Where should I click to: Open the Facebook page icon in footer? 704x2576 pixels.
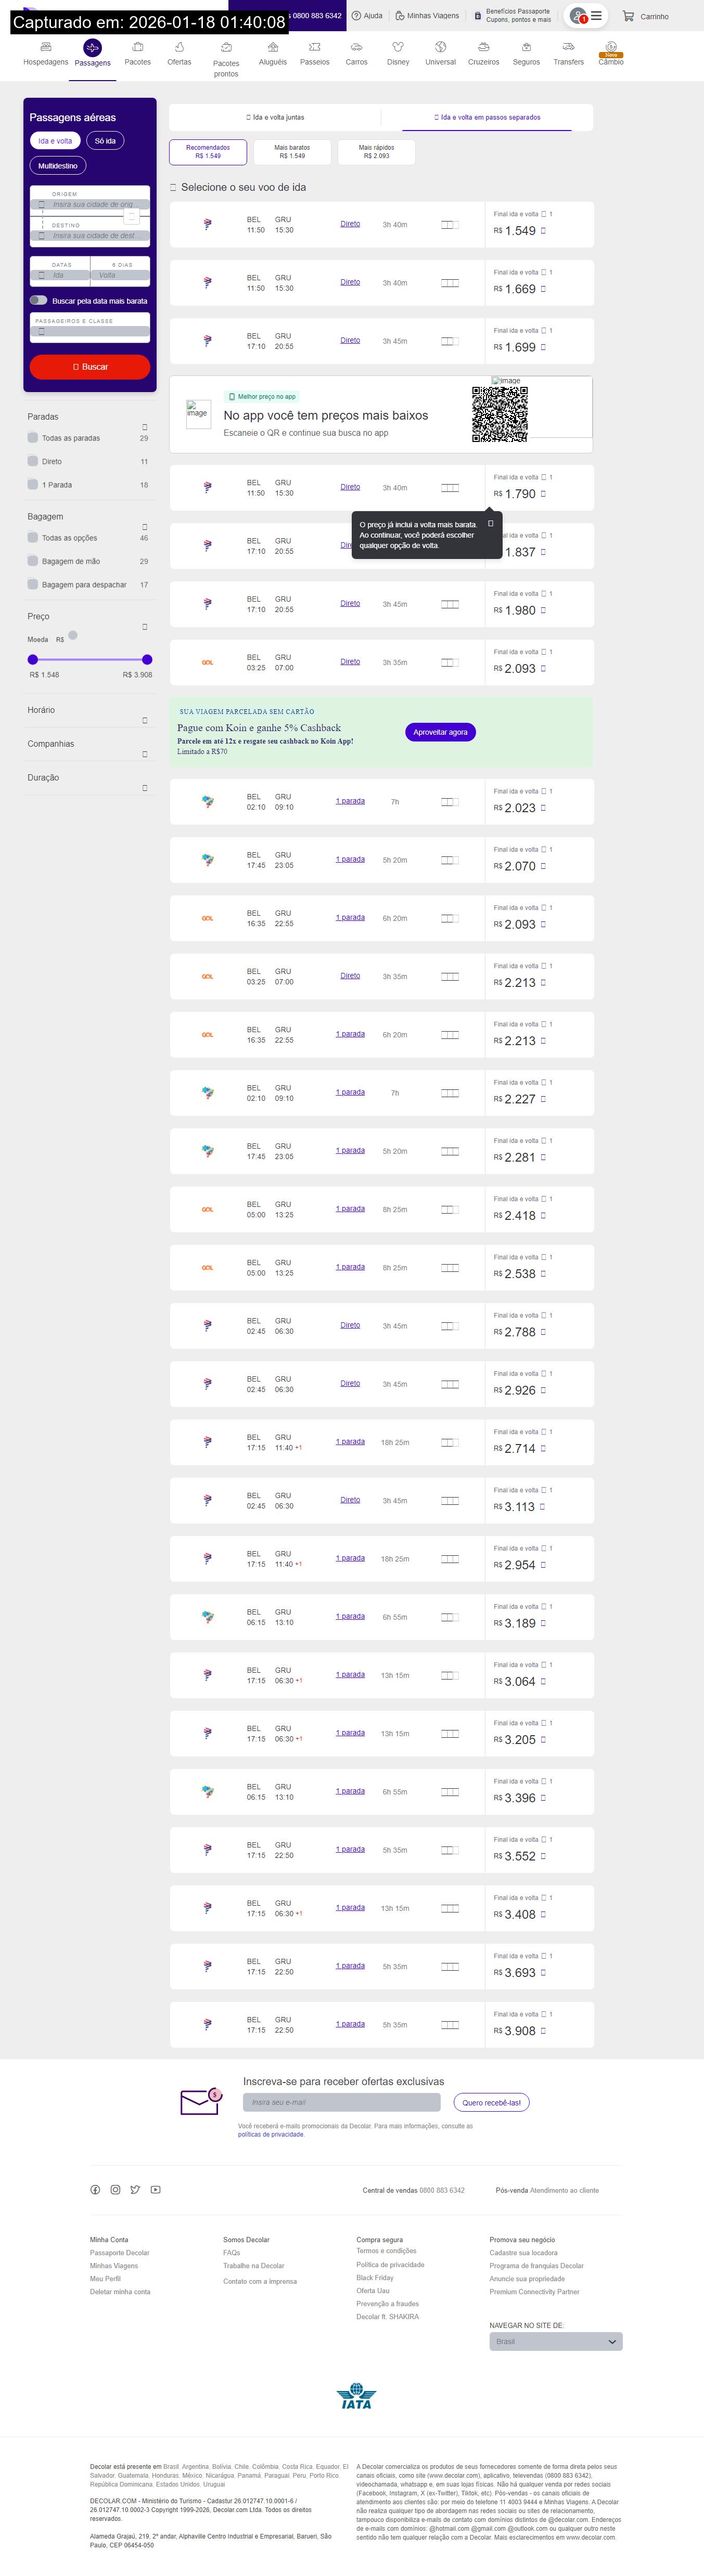(x=95, y=2190)
